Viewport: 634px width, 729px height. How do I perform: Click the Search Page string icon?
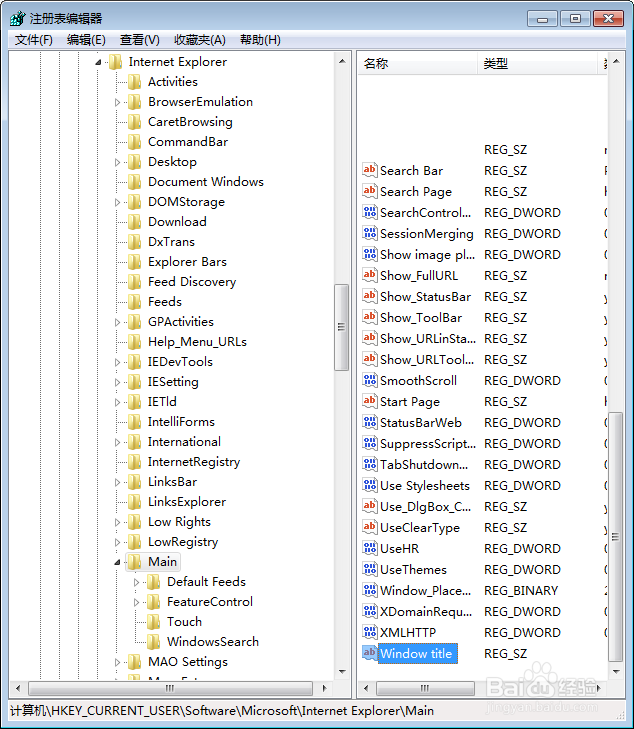click(370, 191)
